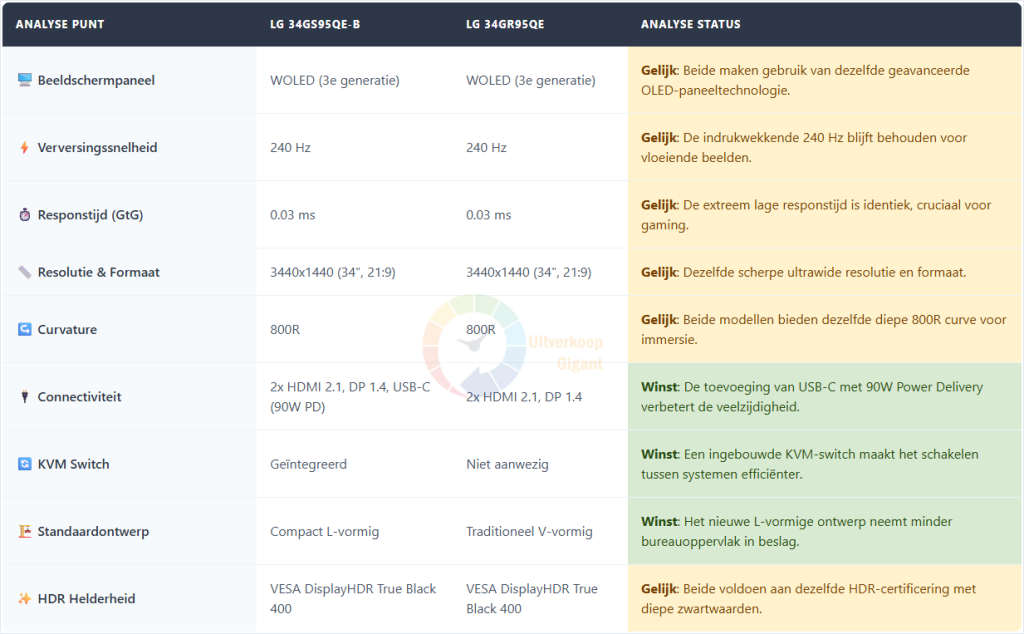Click the Gelijk status about ultrawide resolutie

[x=804, y=272]
